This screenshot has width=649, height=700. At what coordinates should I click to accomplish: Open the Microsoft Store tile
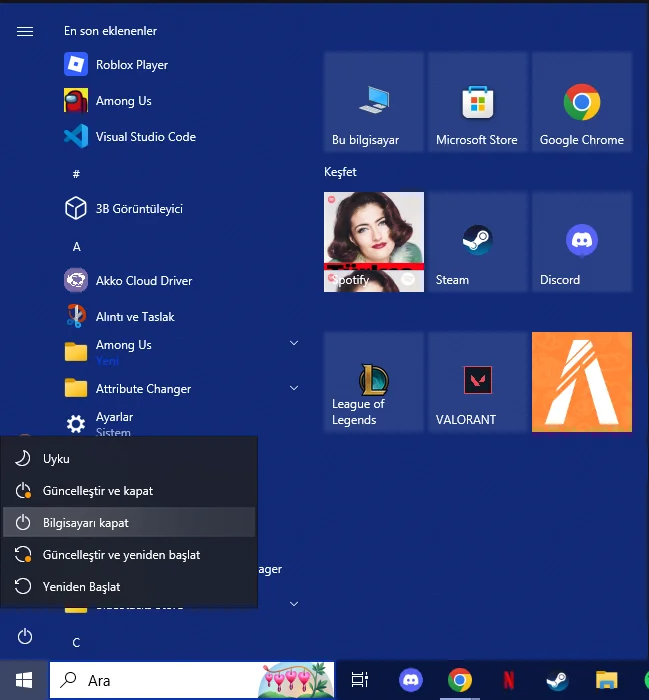pos(478,102)
